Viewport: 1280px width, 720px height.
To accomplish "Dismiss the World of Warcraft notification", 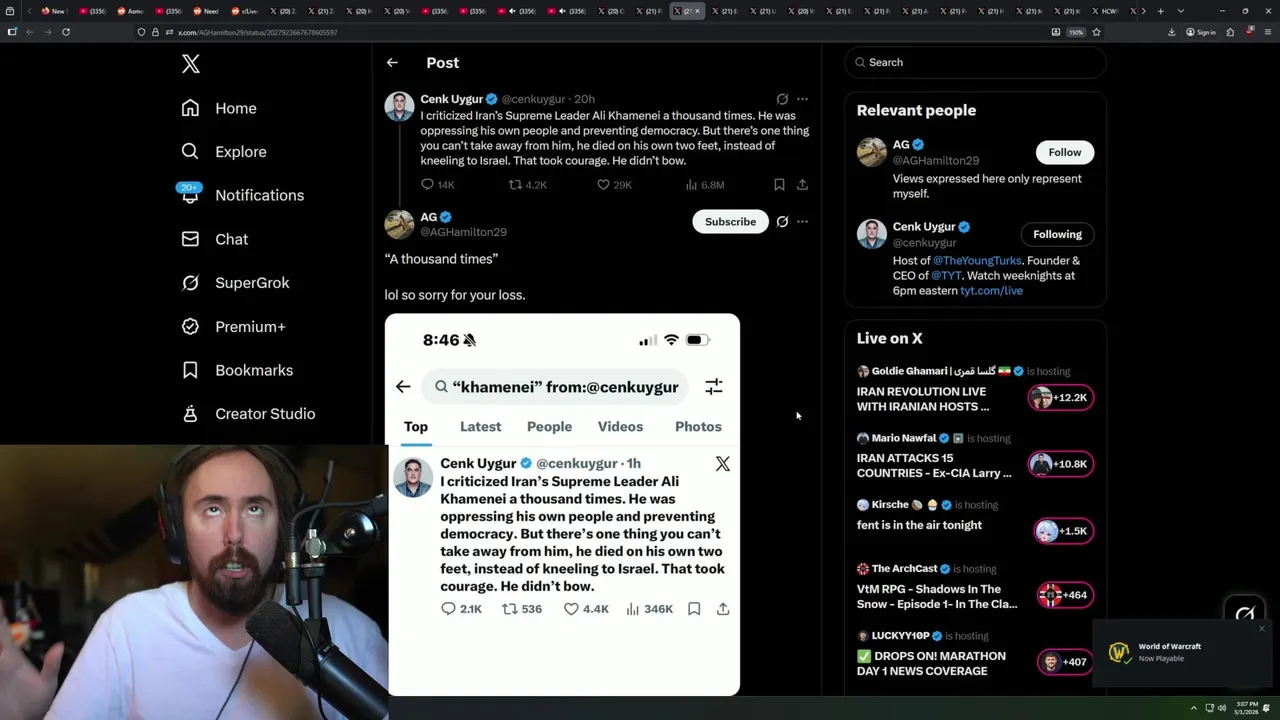I will tap(1262, 629).
